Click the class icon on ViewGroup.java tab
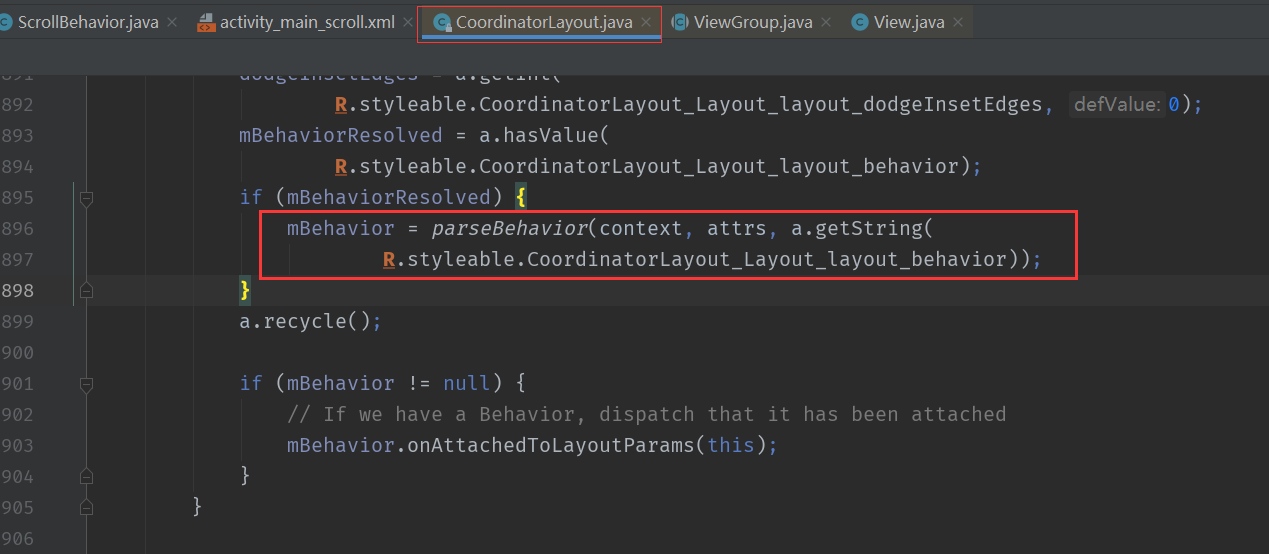This screenshot has height=554, width=1269. point(679,22)
